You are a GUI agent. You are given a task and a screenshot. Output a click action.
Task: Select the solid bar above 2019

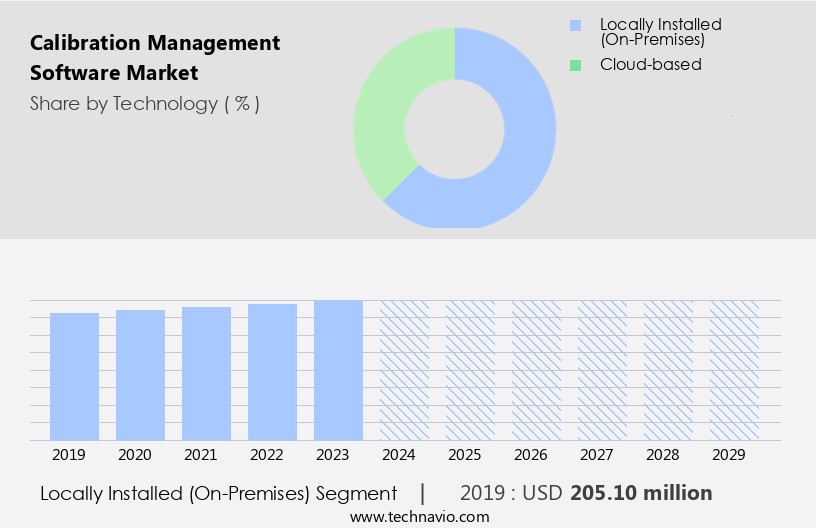click(74, 376)
